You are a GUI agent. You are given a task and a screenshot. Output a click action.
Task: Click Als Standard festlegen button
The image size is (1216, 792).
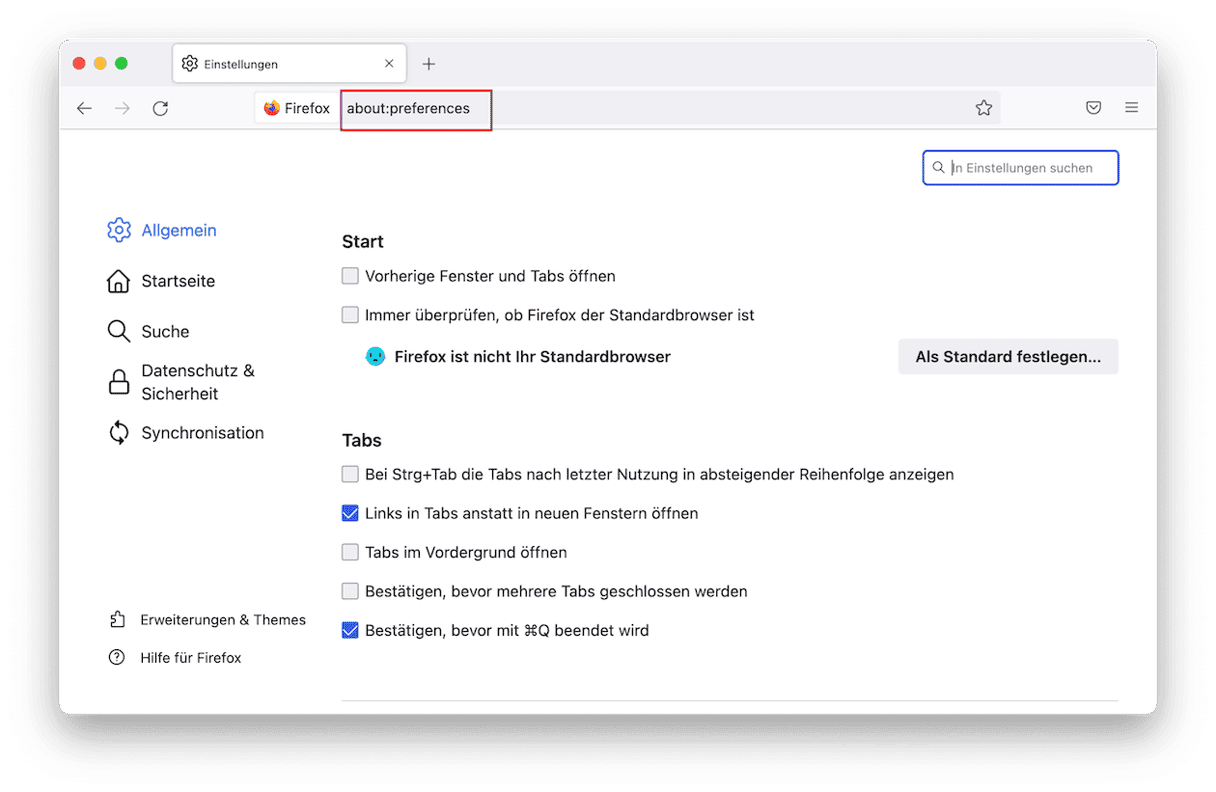pos(1008,357)
